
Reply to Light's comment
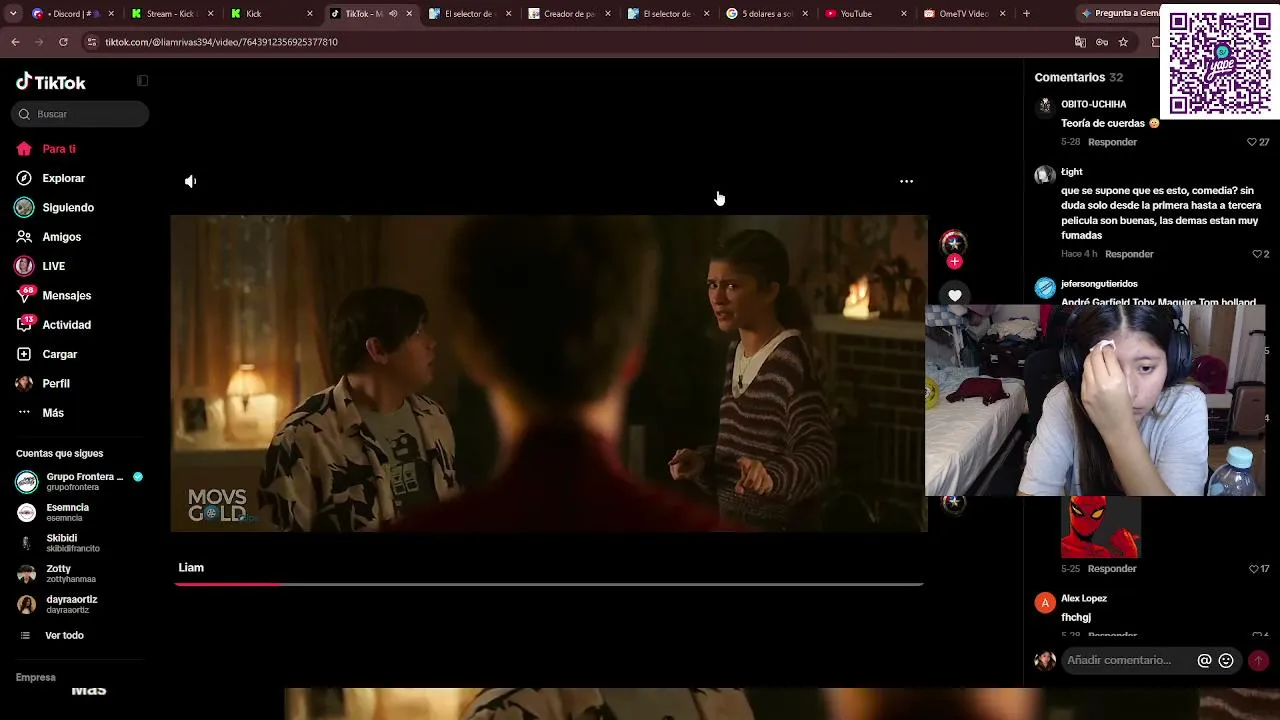(1129, 254)
